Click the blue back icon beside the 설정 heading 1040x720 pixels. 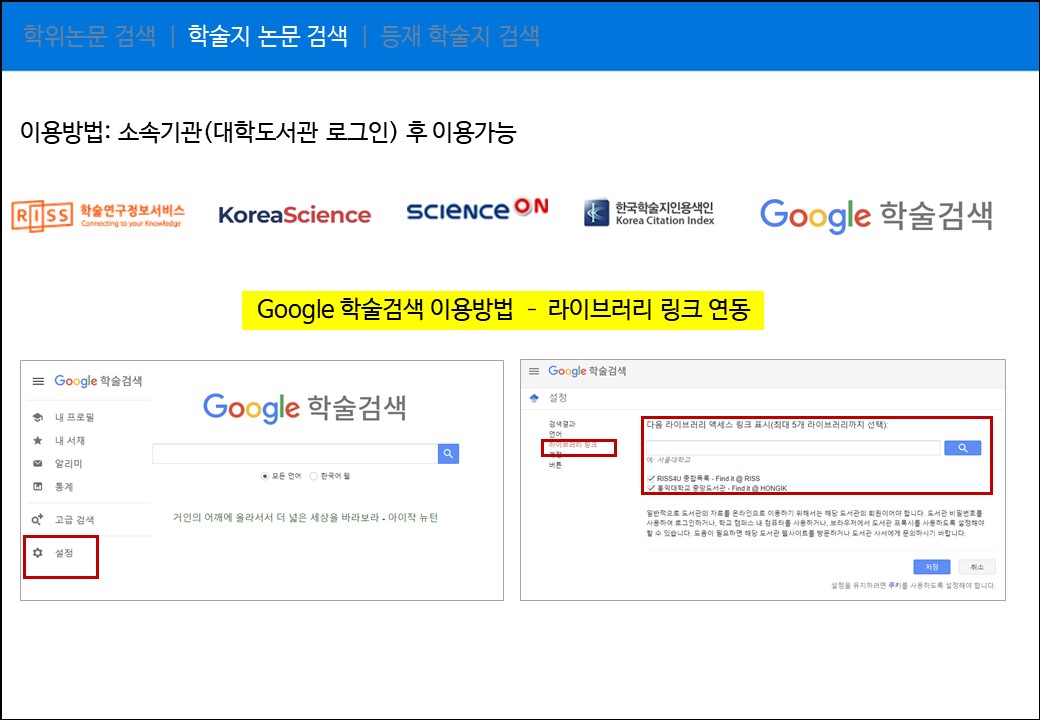[x=535, y=398]
